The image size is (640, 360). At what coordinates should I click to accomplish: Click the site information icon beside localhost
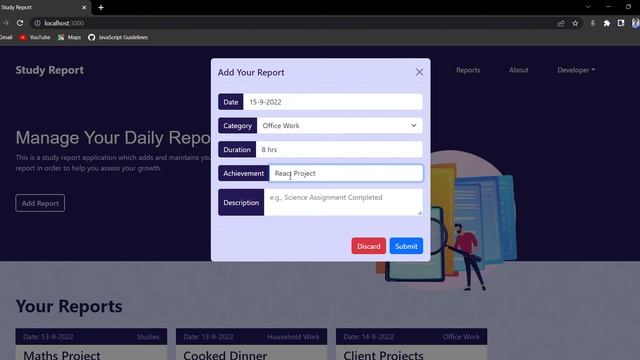click(x=37, y=23)
